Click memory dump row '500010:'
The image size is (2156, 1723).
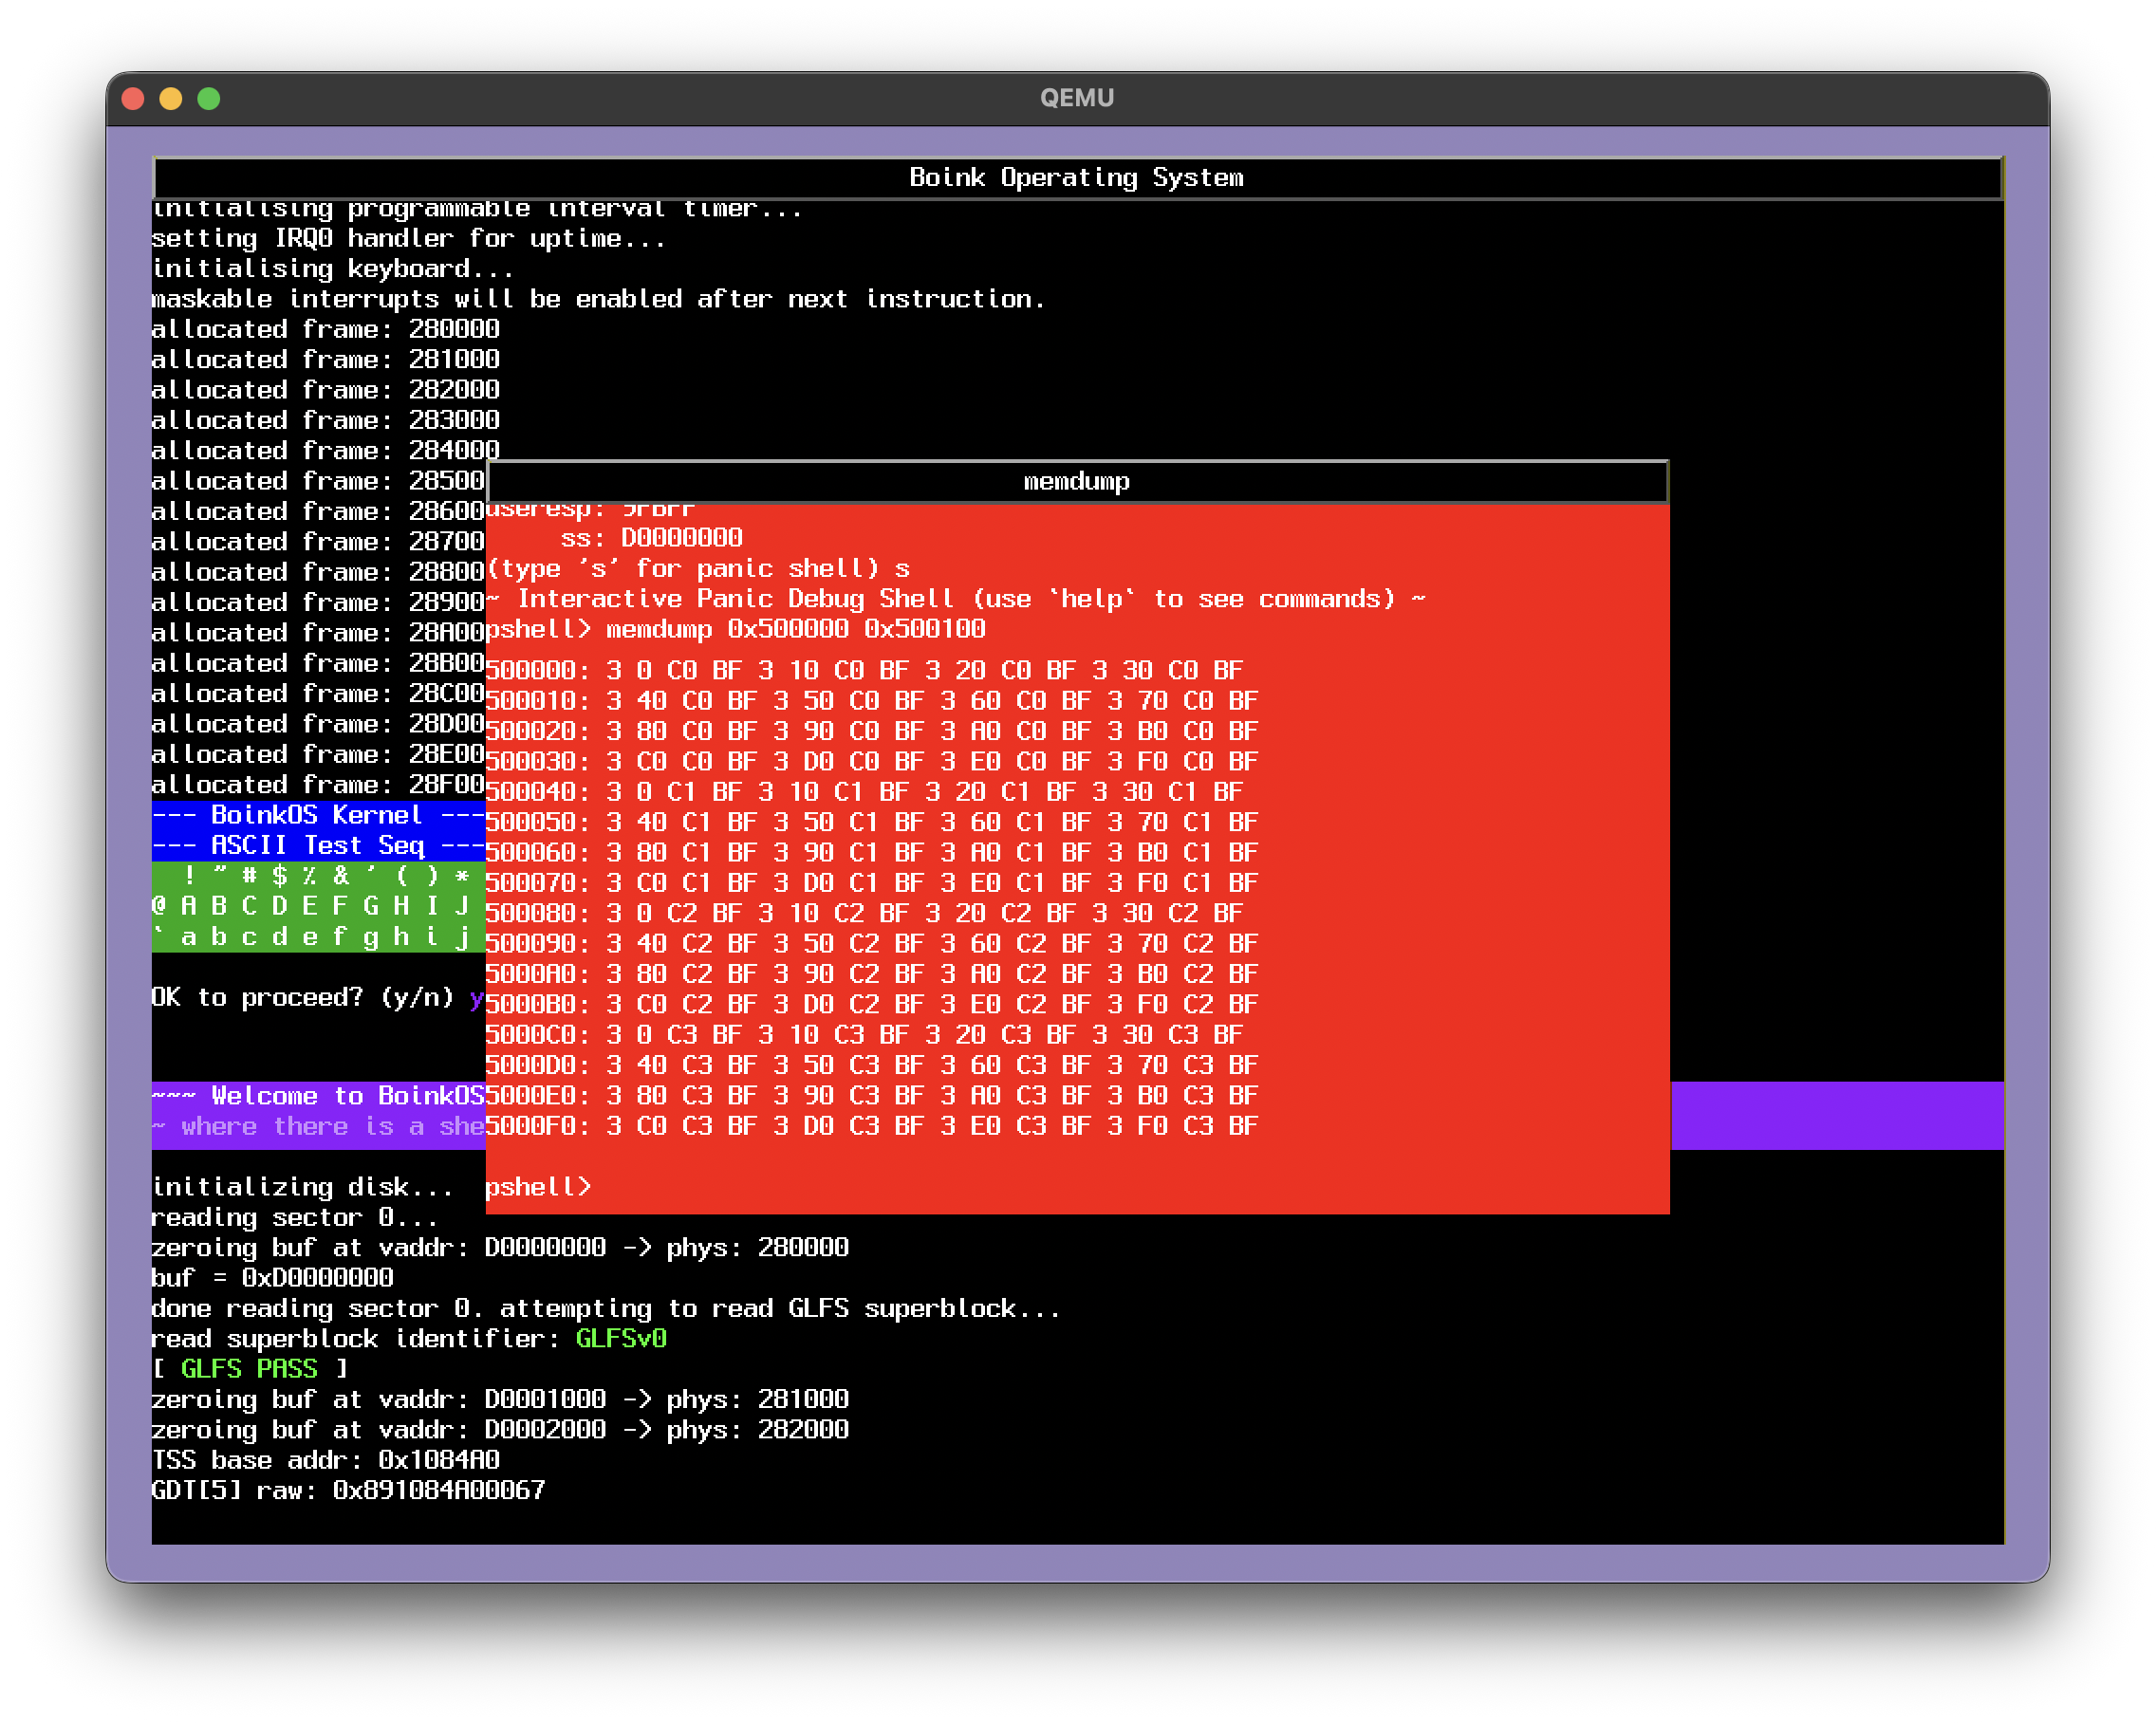tap(872, 701)
